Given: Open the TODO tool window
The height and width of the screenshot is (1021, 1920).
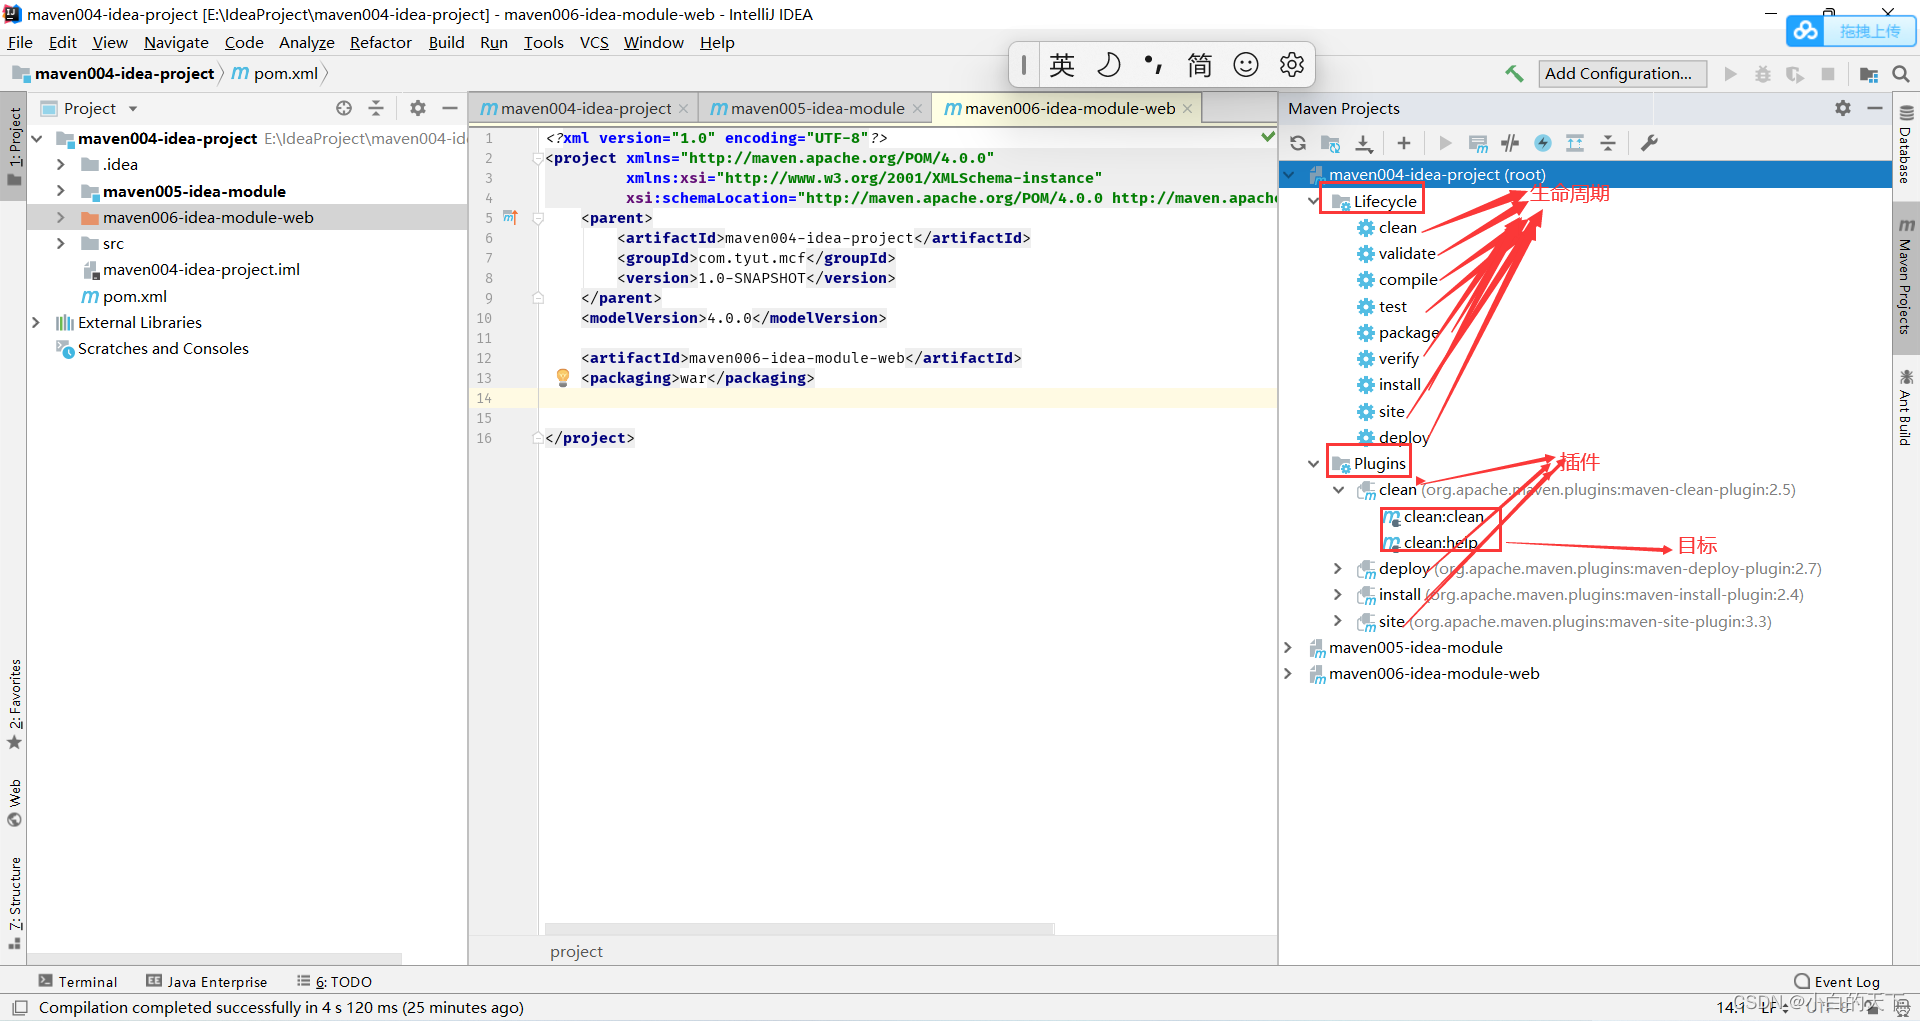Looking at the screenshot, I should [x=334, y=981].
